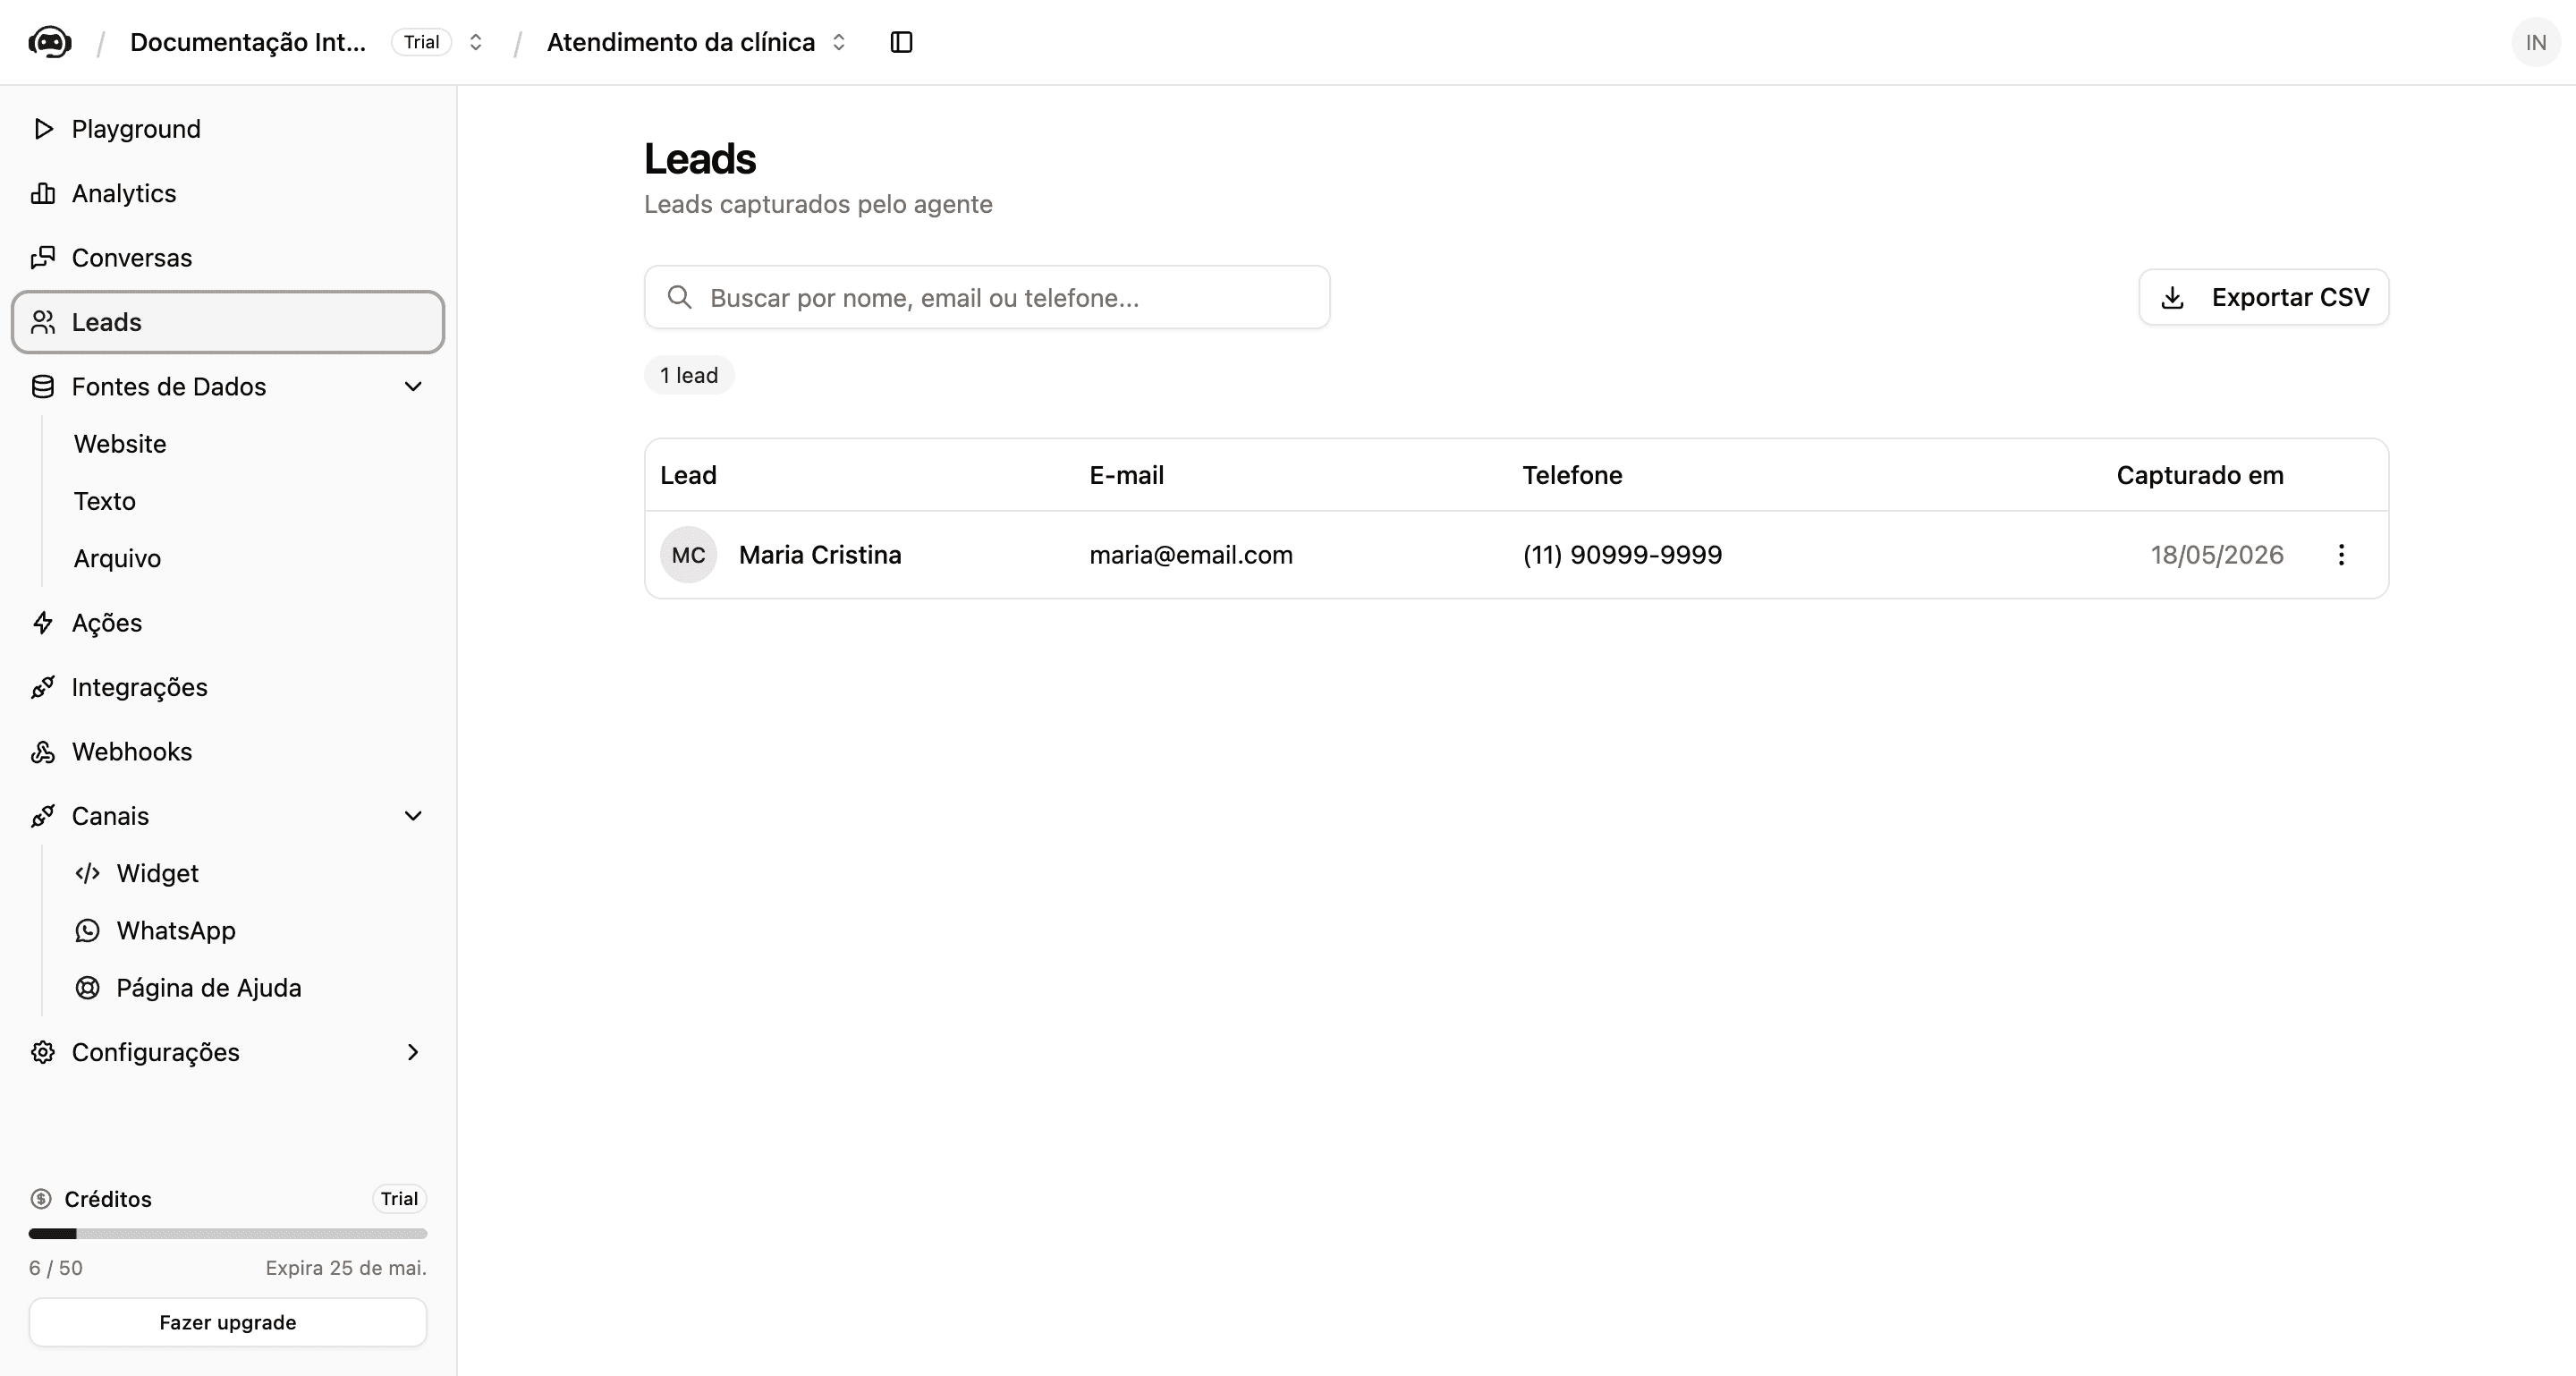2576x1376 pixels.
Task: Open Conversas in the sidebar
Action: 228,257
